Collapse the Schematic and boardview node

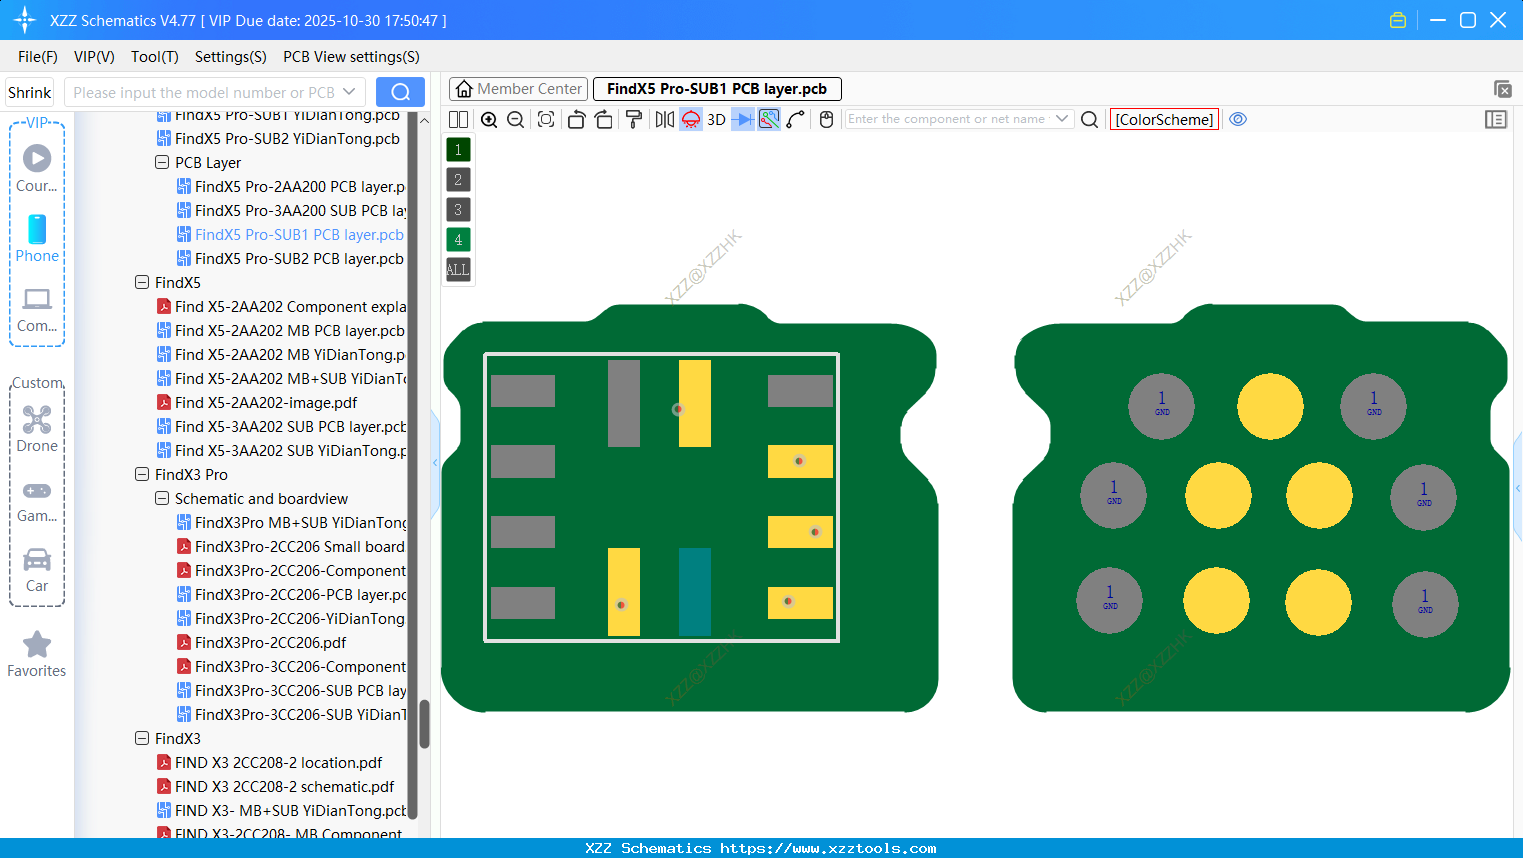(x=162, y=498)
